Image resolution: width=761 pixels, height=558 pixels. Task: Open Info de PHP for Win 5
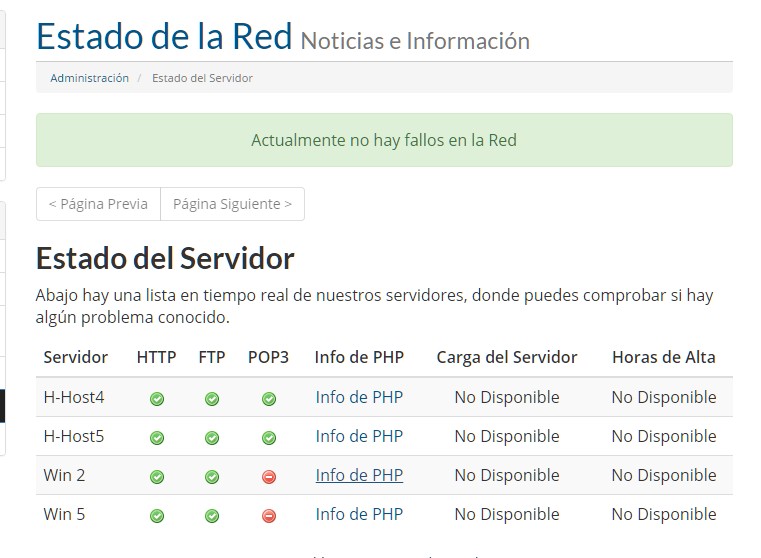pos(359,514)
